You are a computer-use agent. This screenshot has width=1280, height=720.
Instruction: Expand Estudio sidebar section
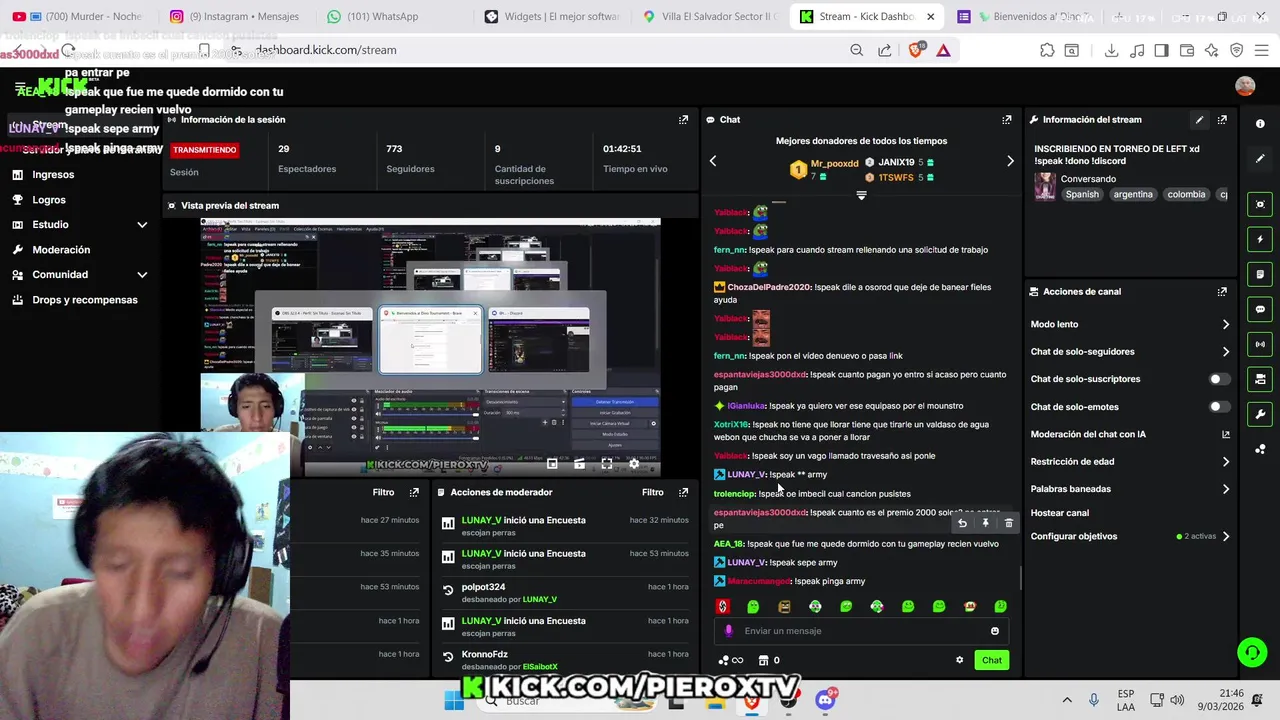(142, 225)
